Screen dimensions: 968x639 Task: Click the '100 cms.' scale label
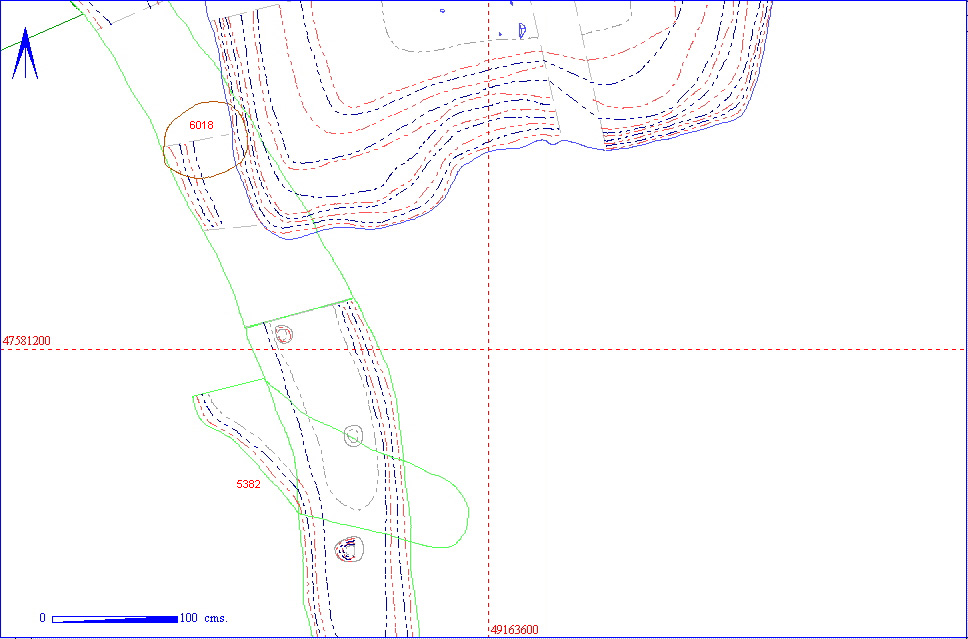pos(203,618)
